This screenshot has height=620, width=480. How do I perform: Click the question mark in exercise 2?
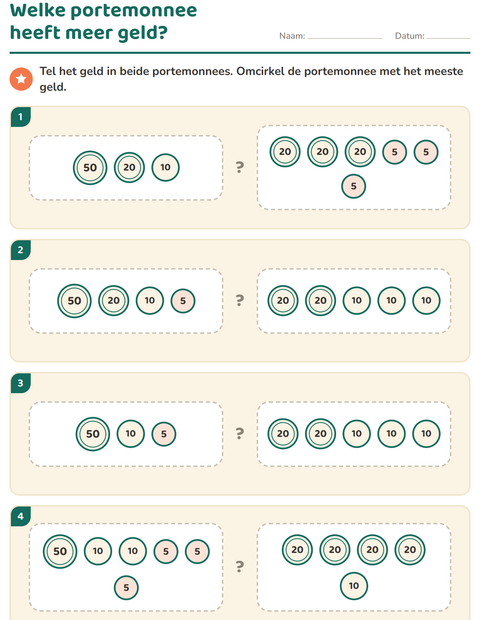240,301
